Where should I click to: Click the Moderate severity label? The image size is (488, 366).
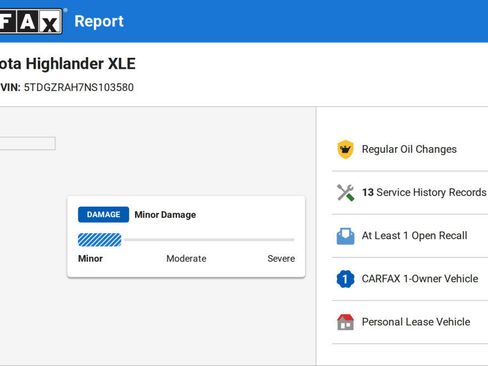(x=186, y=259)
